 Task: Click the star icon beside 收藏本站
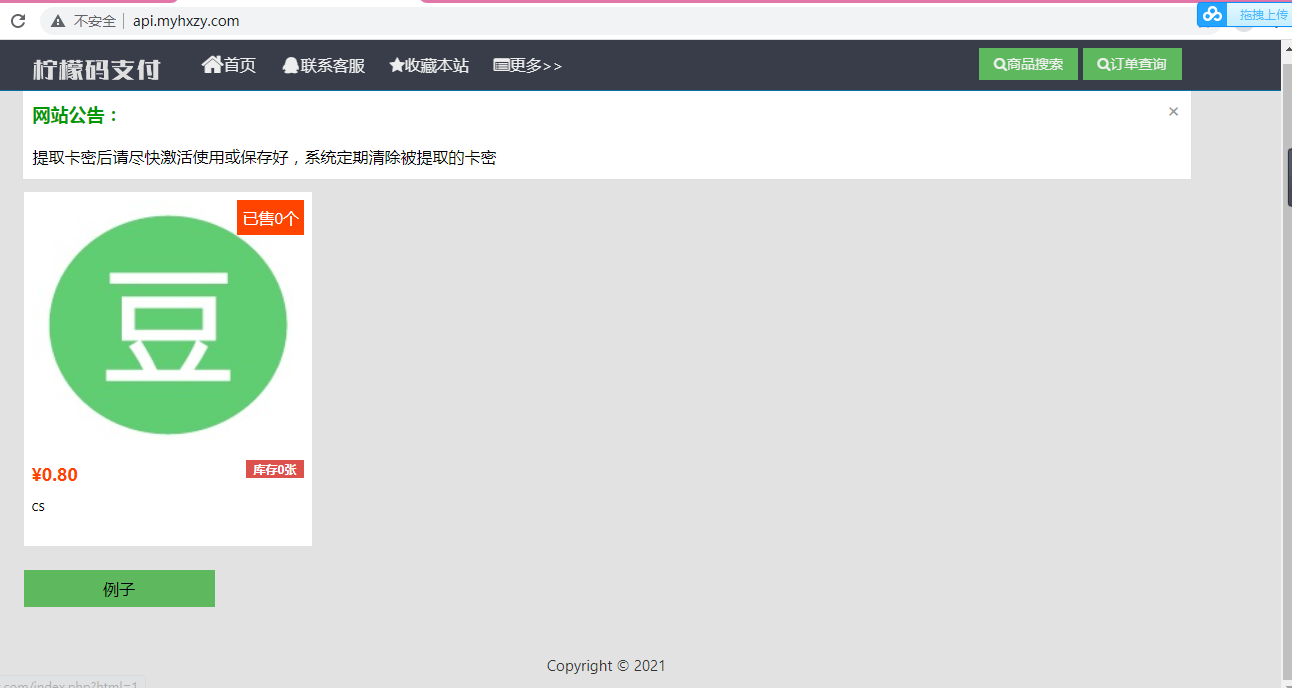(397, 66)
